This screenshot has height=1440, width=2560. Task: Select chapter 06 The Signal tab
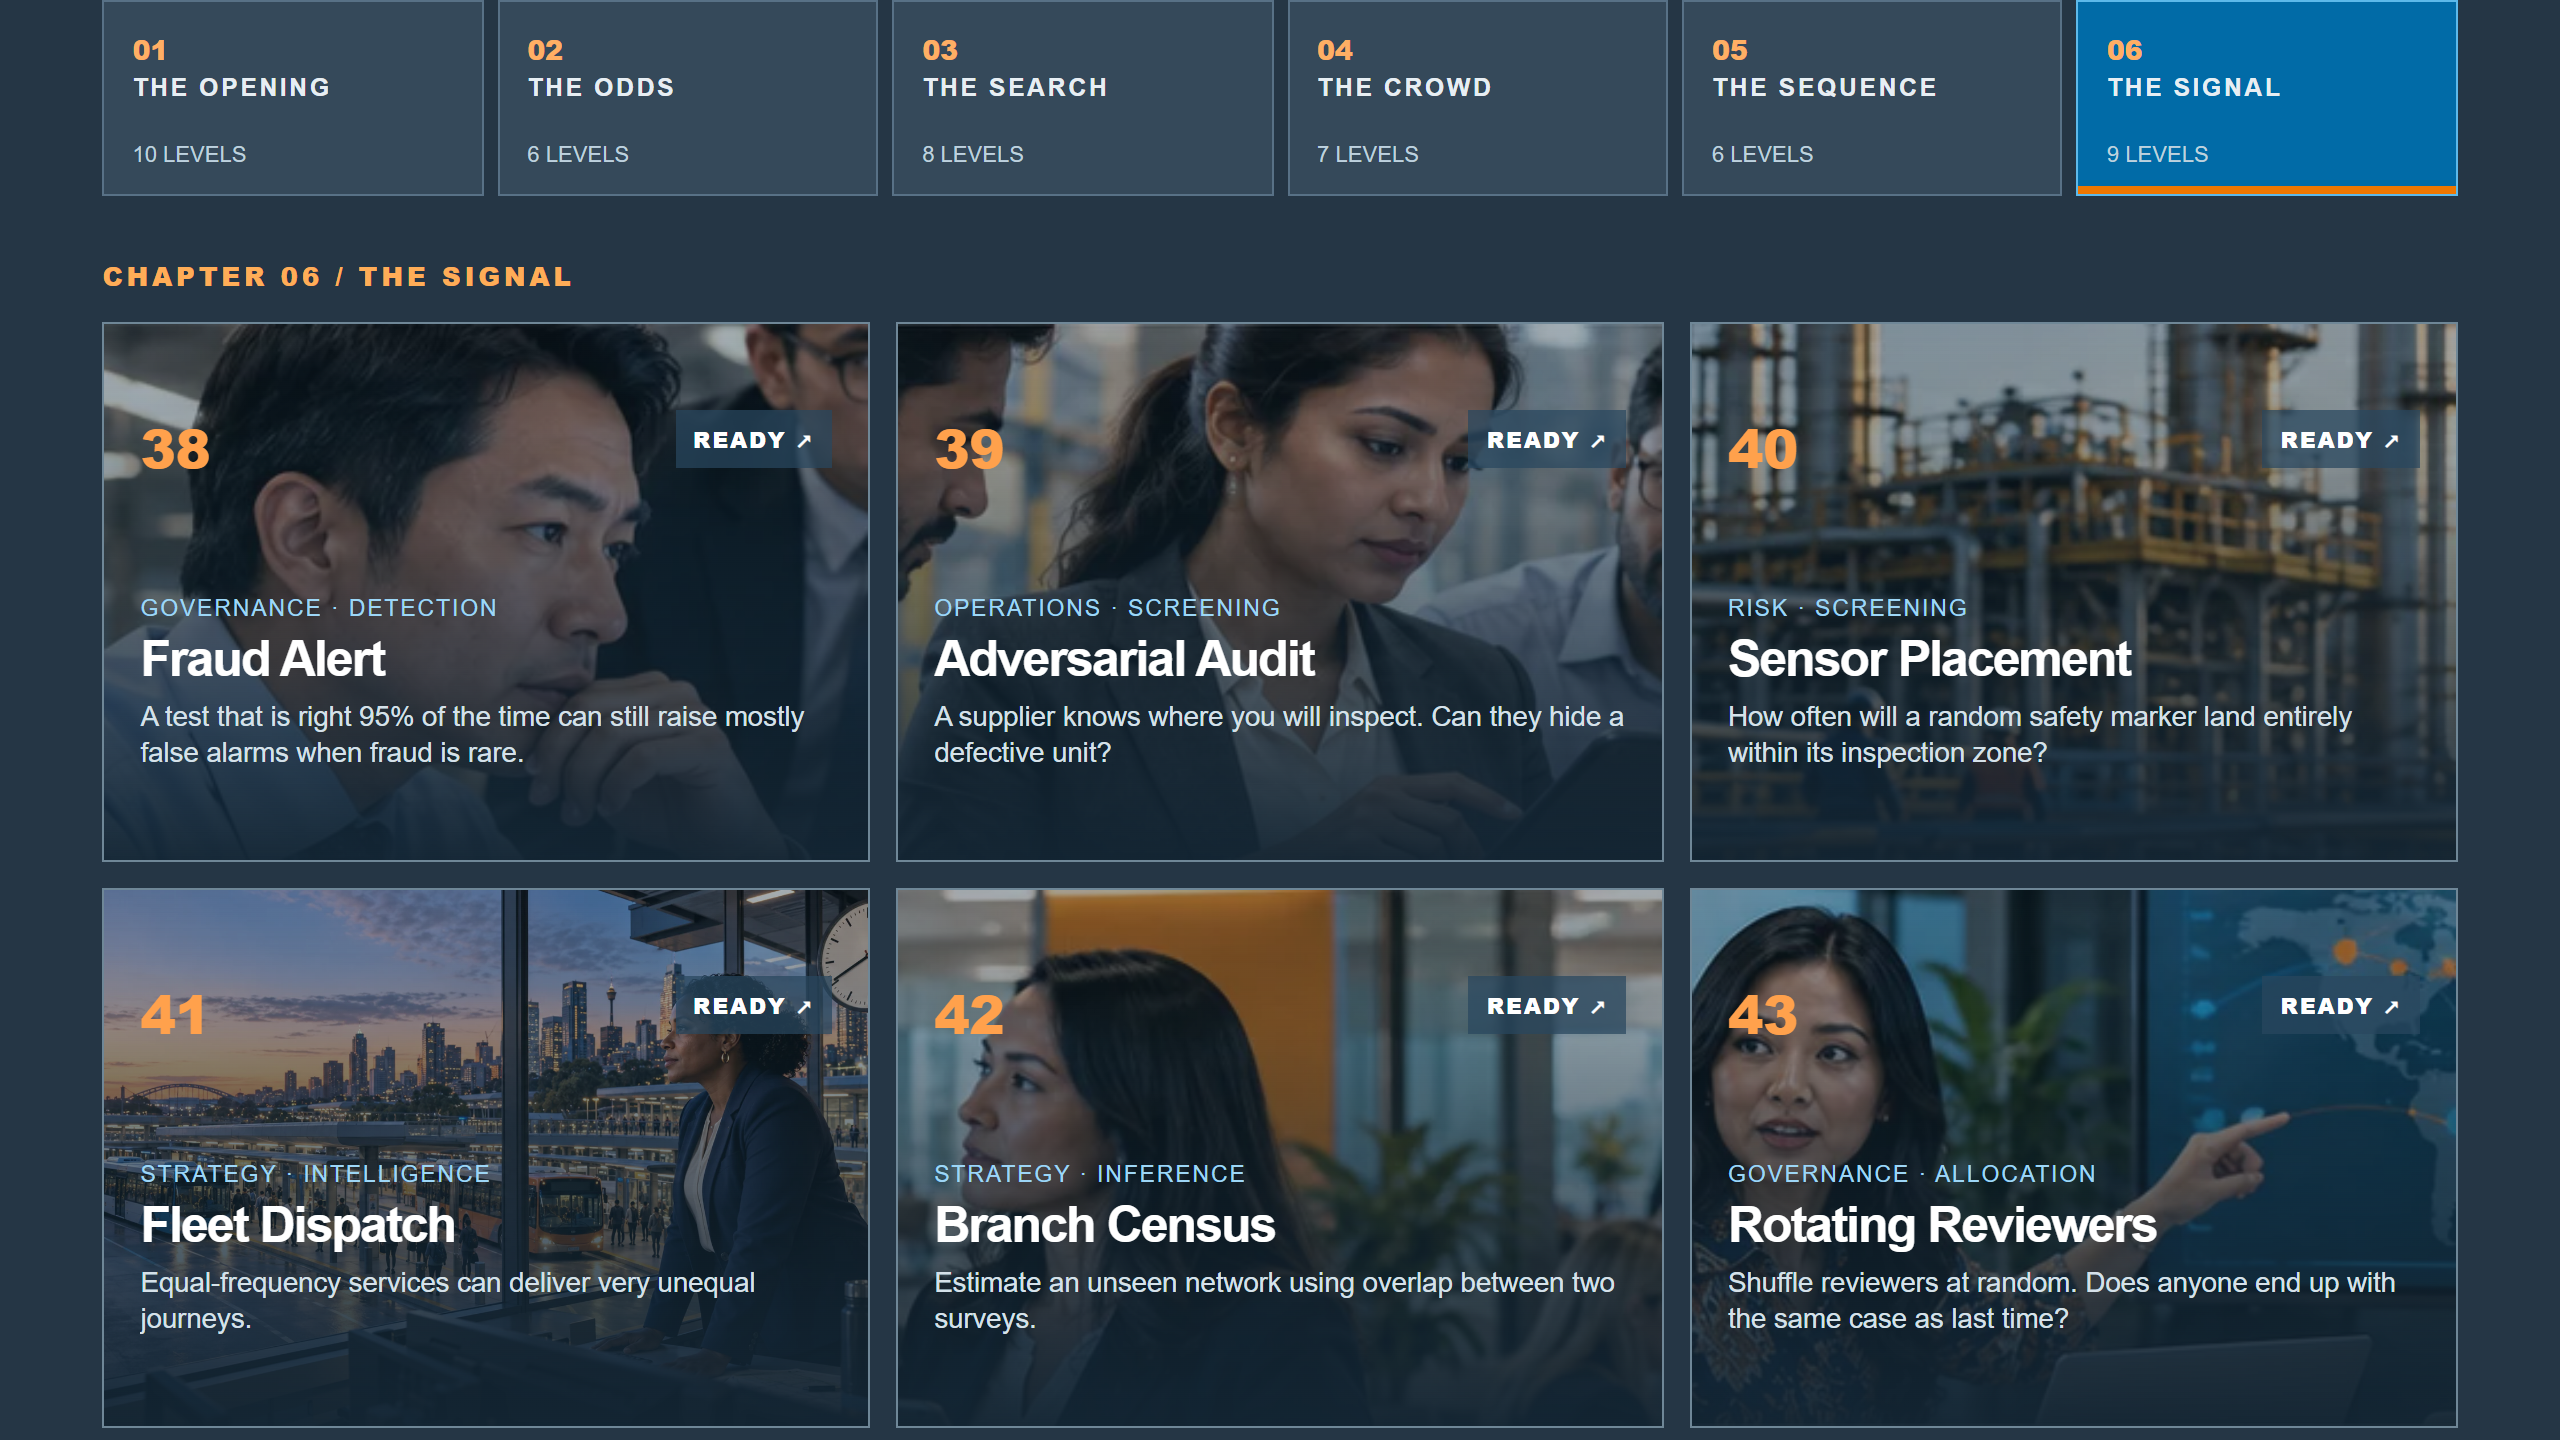(x=2266, y=98)
